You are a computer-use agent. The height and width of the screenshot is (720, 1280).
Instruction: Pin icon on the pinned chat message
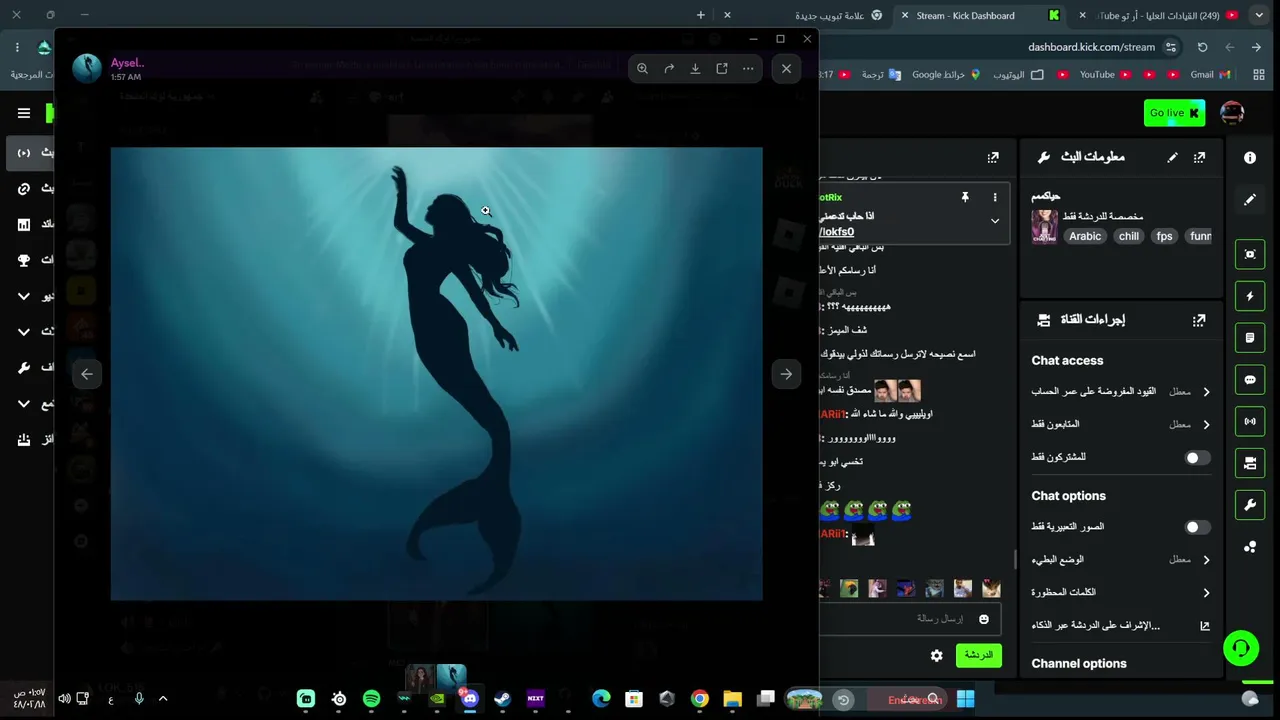[965, 198]
